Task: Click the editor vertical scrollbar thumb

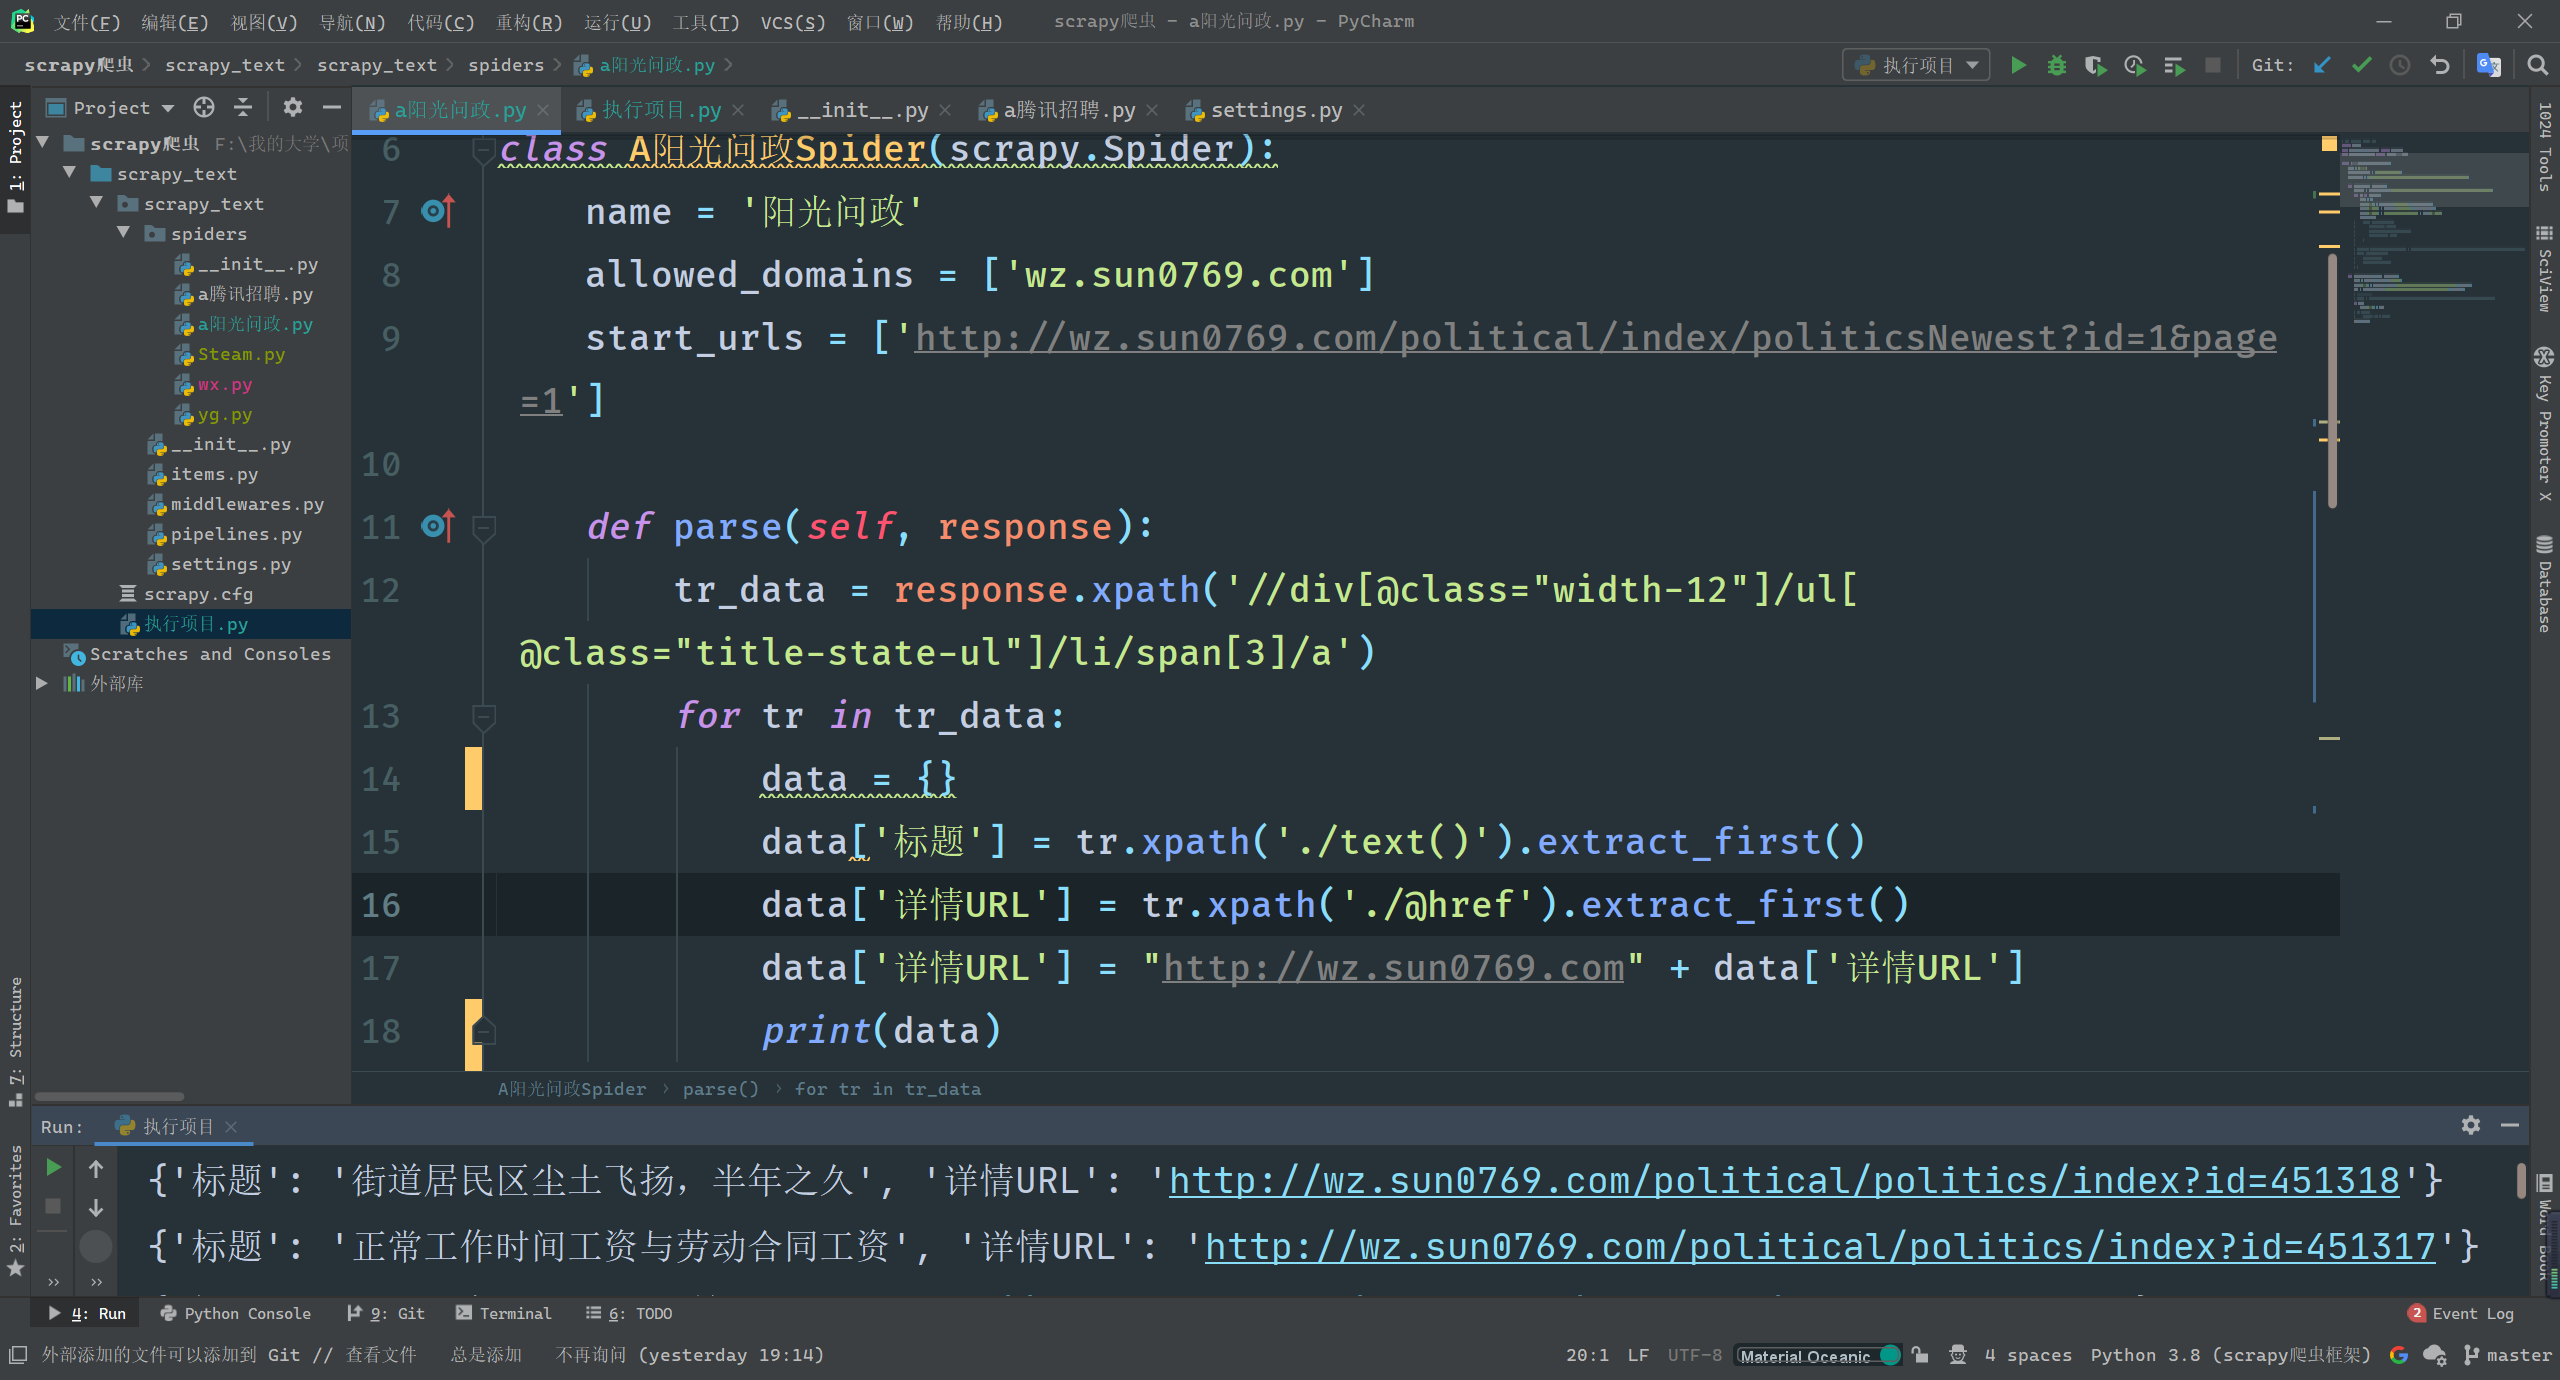Action: click(2332, 380)
